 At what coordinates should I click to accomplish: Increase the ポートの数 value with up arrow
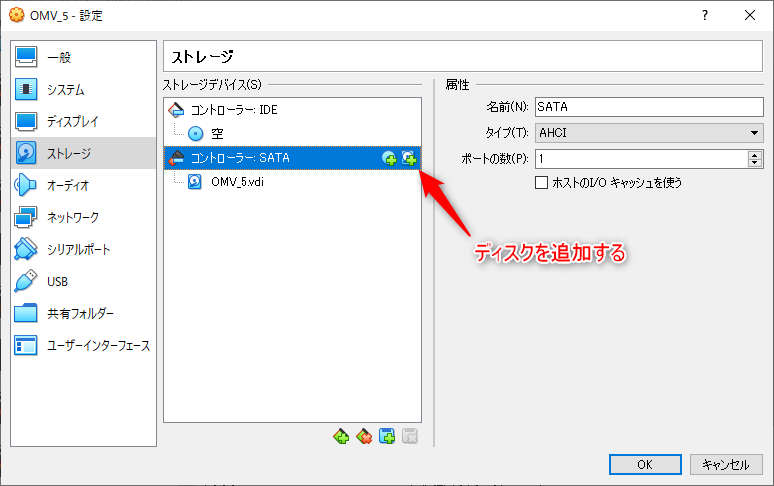[754, 154]
